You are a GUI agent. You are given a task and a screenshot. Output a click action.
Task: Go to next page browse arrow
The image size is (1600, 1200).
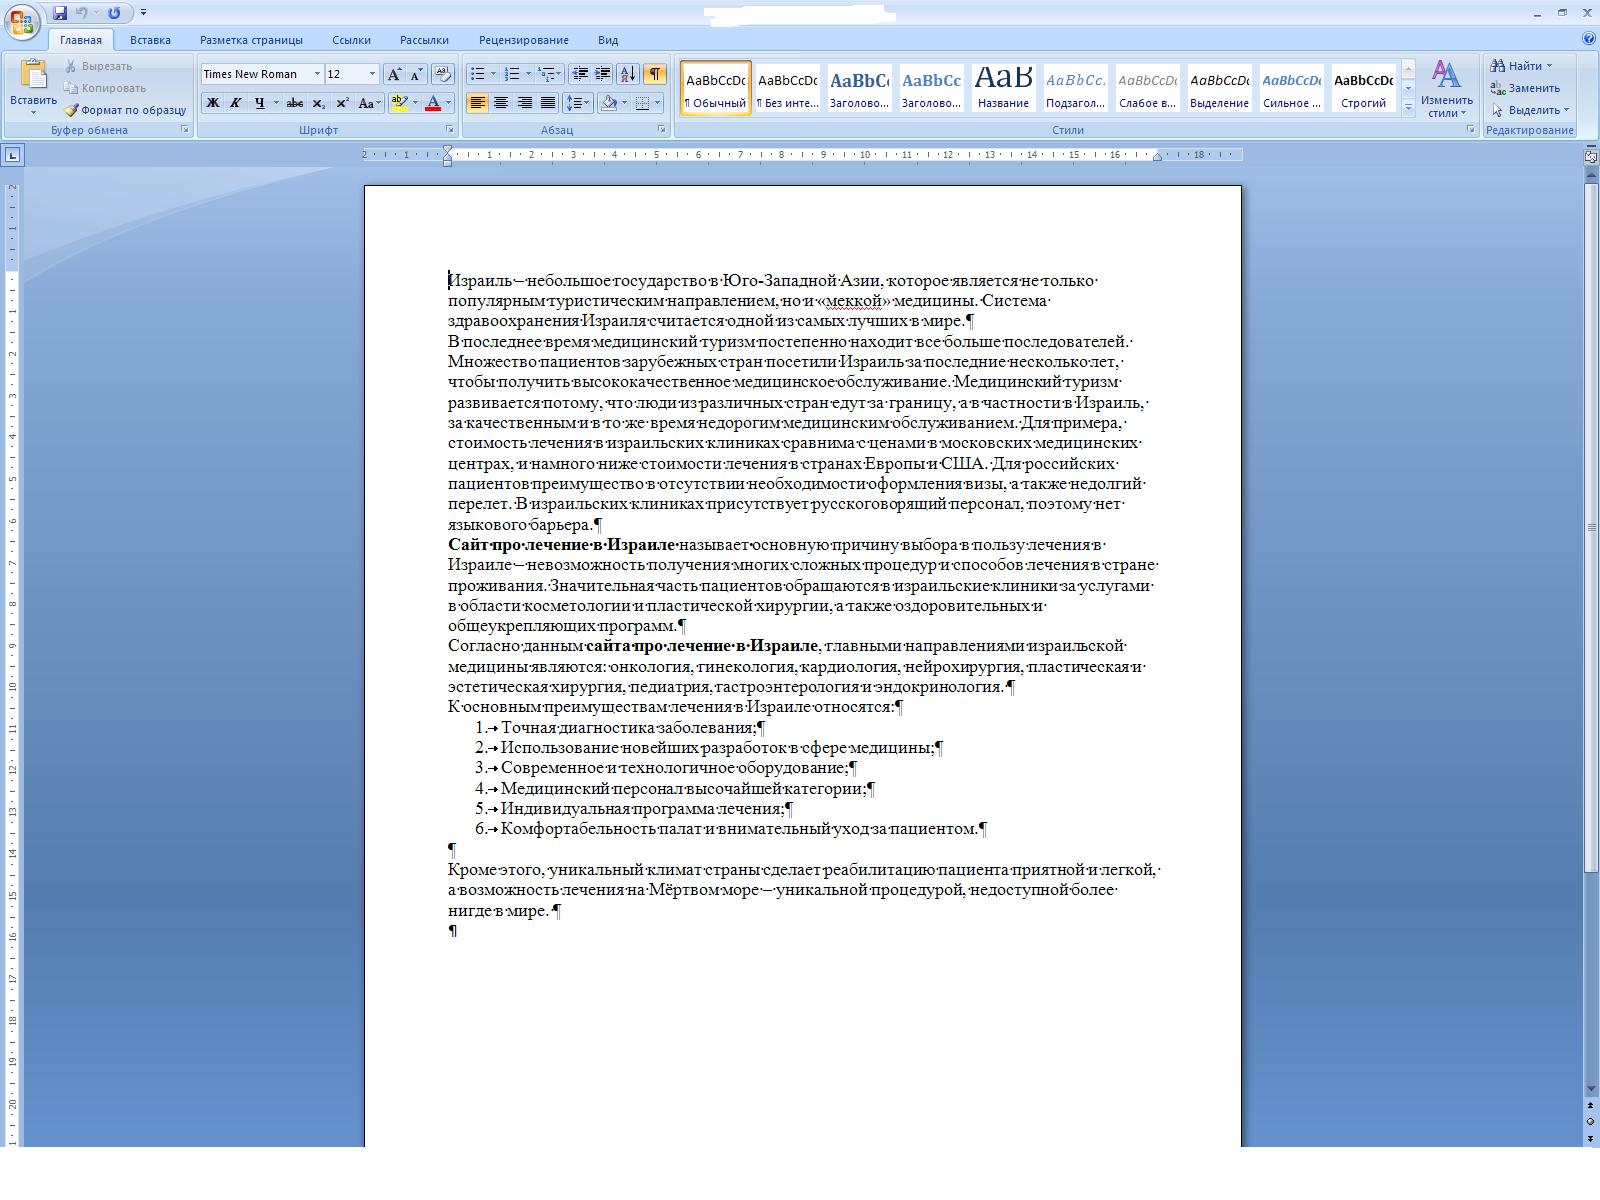point(1590,1138)
